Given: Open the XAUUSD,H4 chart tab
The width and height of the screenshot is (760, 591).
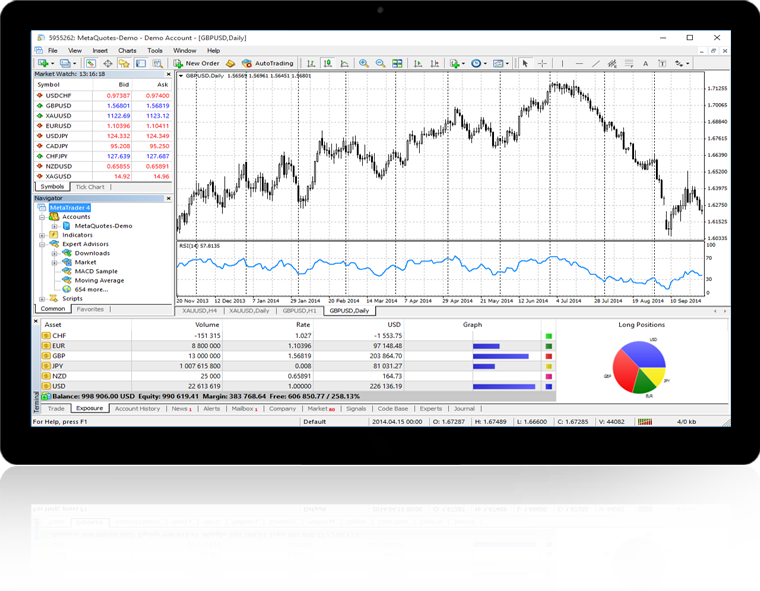Looking at the screenshot, I should pyautogui.click(x=199, y=311).
